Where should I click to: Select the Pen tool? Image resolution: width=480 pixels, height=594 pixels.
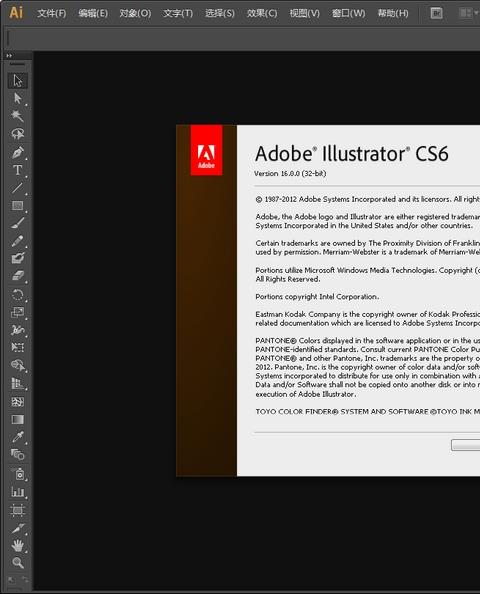(x=17, y=152)
